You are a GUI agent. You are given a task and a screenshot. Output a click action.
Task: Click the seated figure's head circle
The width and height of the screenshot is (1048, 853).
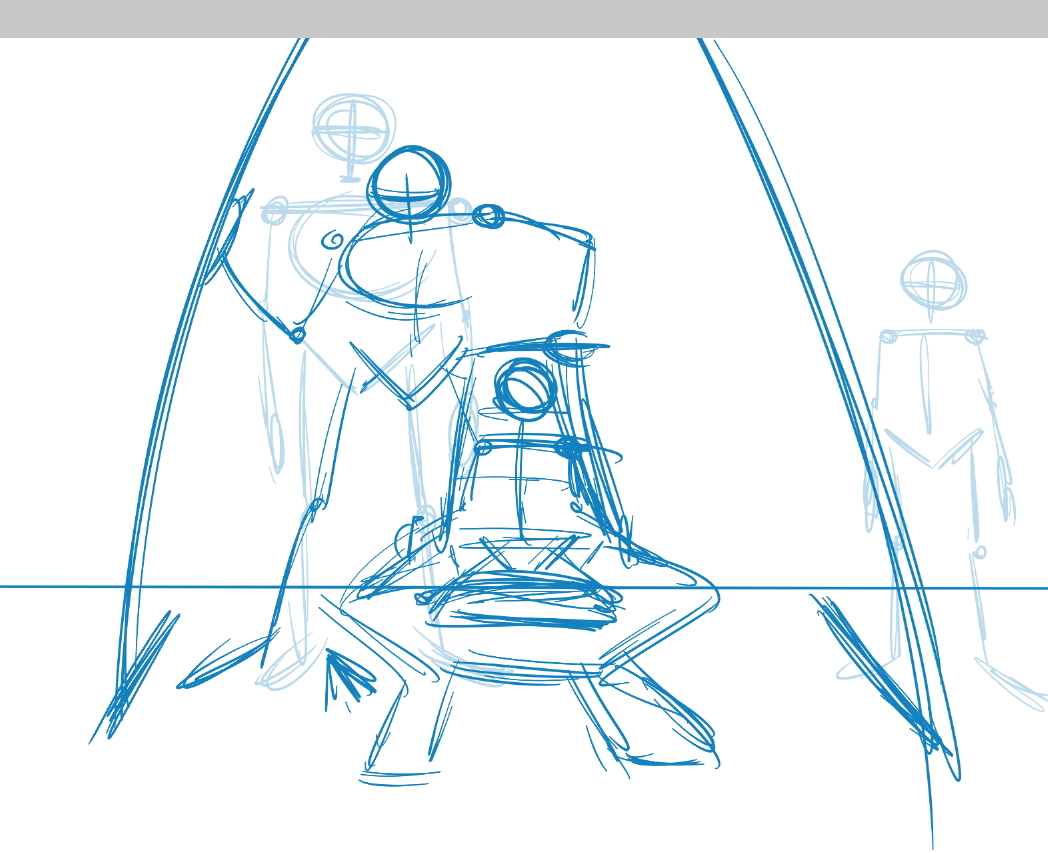pos(524,388)
